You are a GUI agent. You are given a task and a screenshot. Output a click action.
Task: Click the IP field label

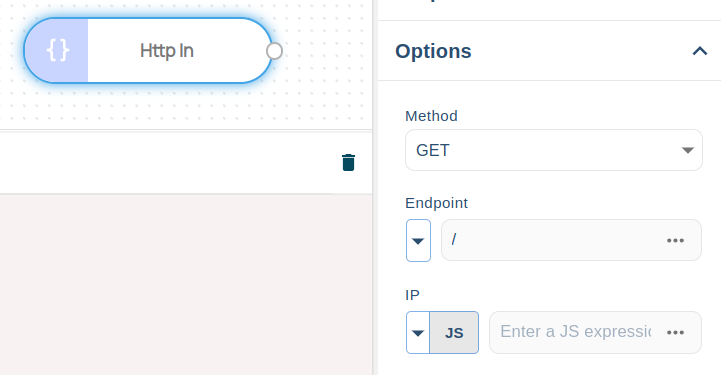click(x=412, y=295)
